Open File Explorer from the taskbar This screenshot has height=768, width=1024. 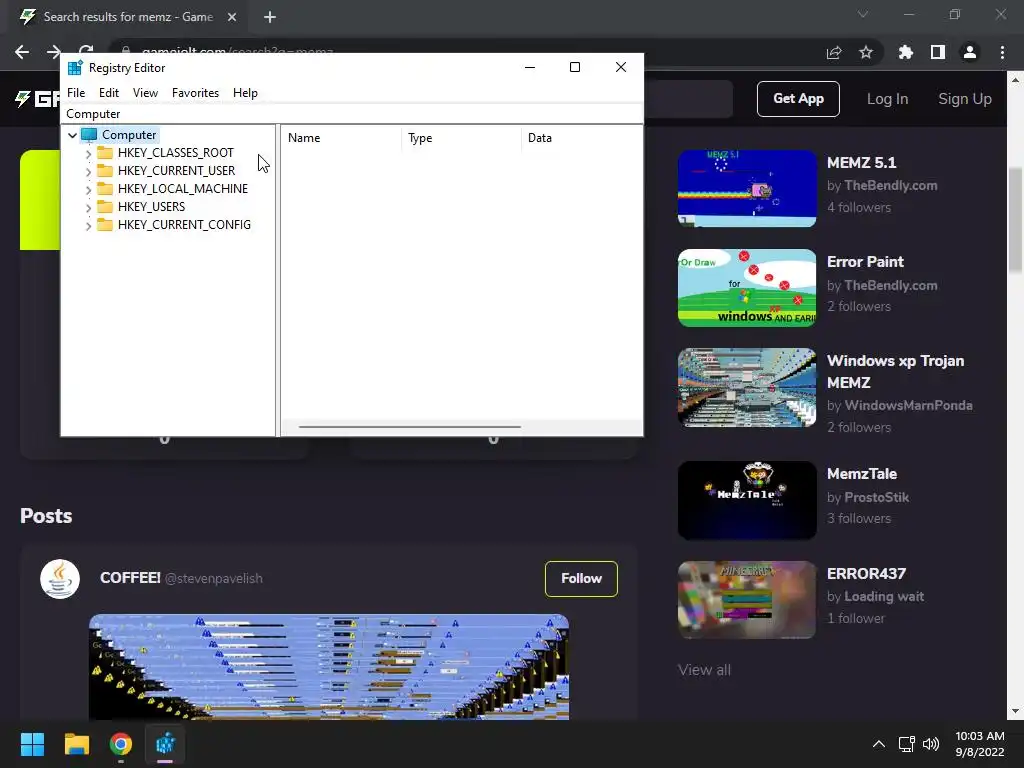click(x=76, y=744)
